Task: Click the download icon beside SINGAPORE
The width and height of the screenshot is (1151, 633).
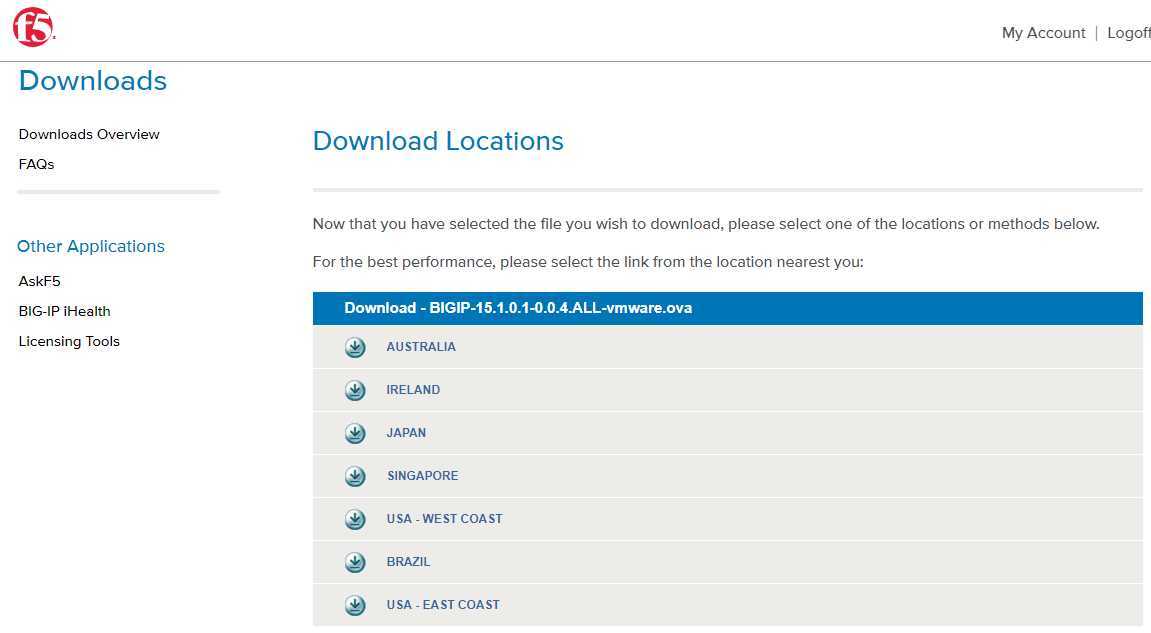Action: pos(355,476)
